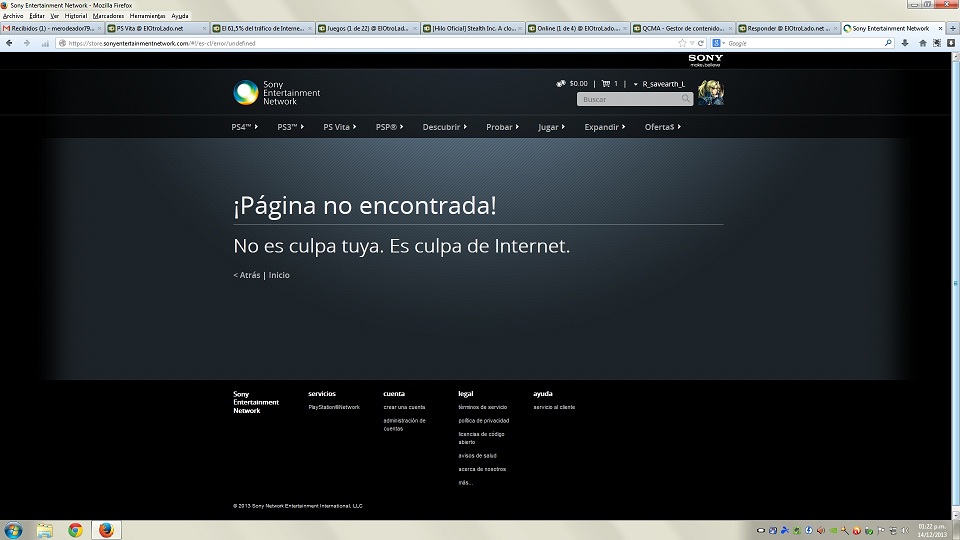Open the Editar menu
Viewport: 960px width, 540px height.
click(x=37, y=16)
